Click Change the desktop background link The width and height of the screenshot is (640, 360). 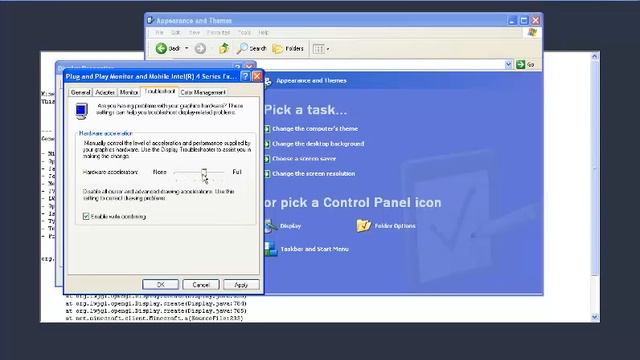[x=318, y=144]
